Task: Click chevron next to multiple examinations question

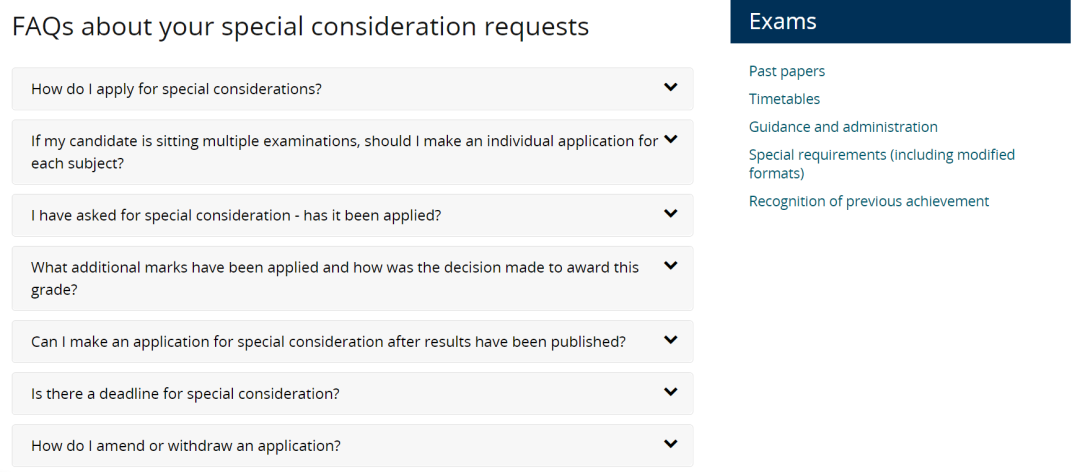Action: pos(671,139)
